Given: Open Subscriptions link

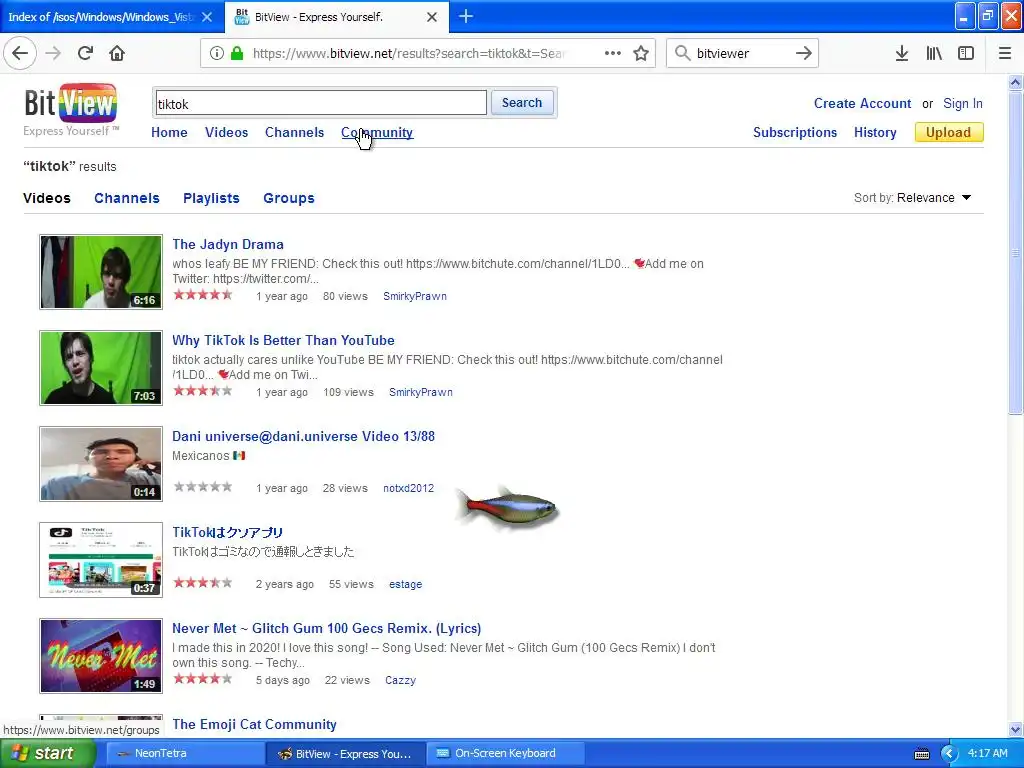Looking at the screenshot, I should (x=795, y=133).
